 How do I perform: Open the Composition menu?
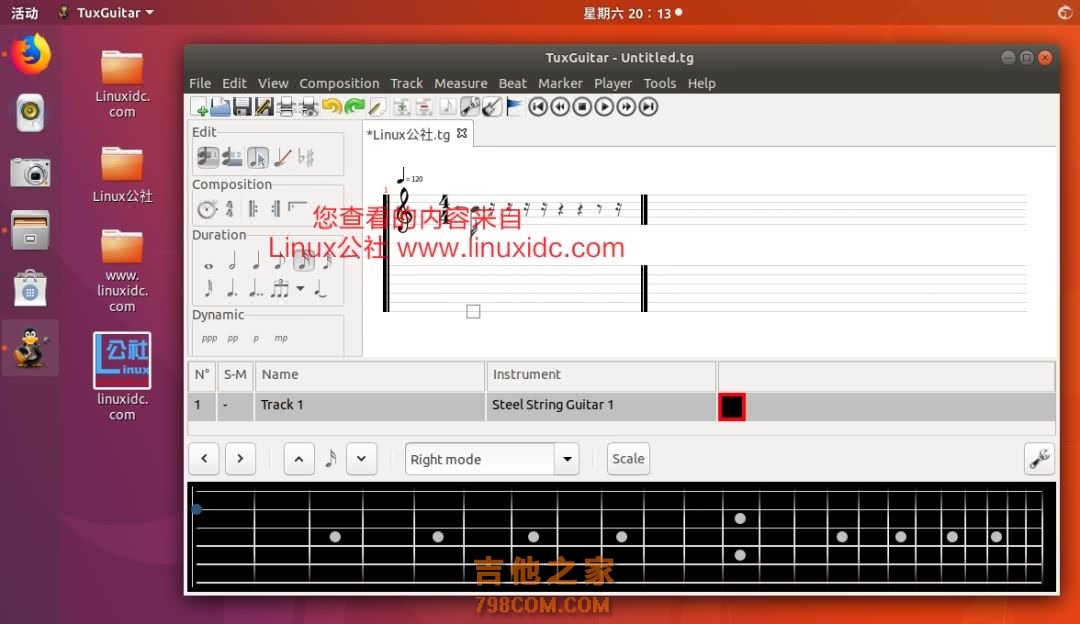(x=339, y=83)
